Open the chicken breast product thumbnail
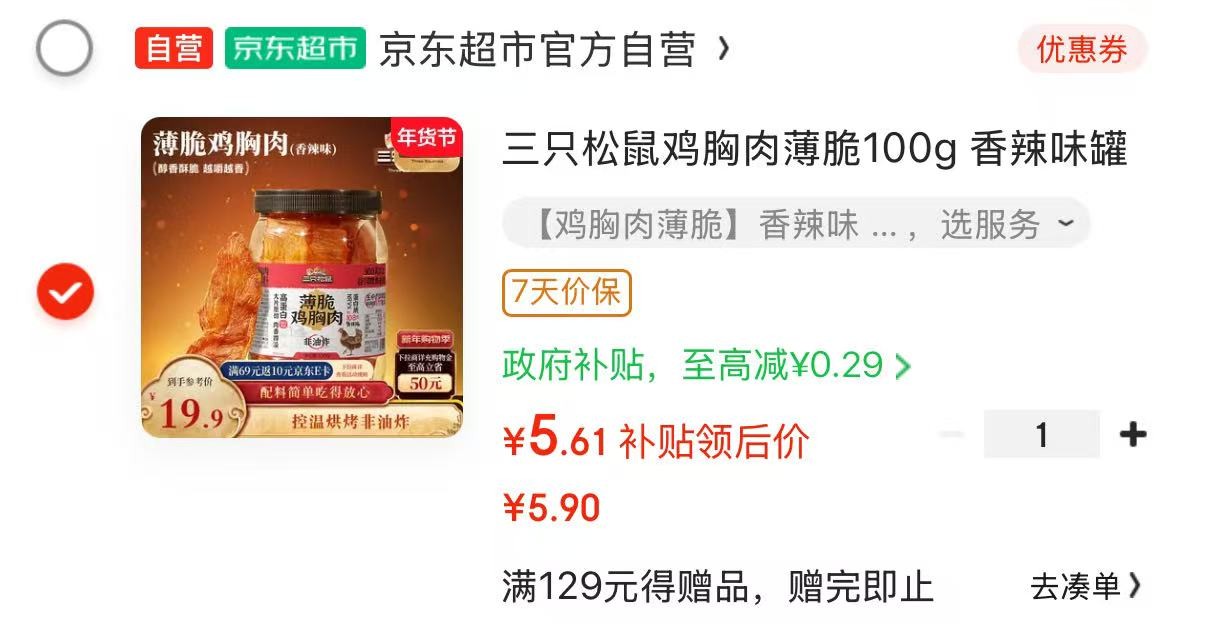This screenshot has height=624, width=1206. coord(301,277)
